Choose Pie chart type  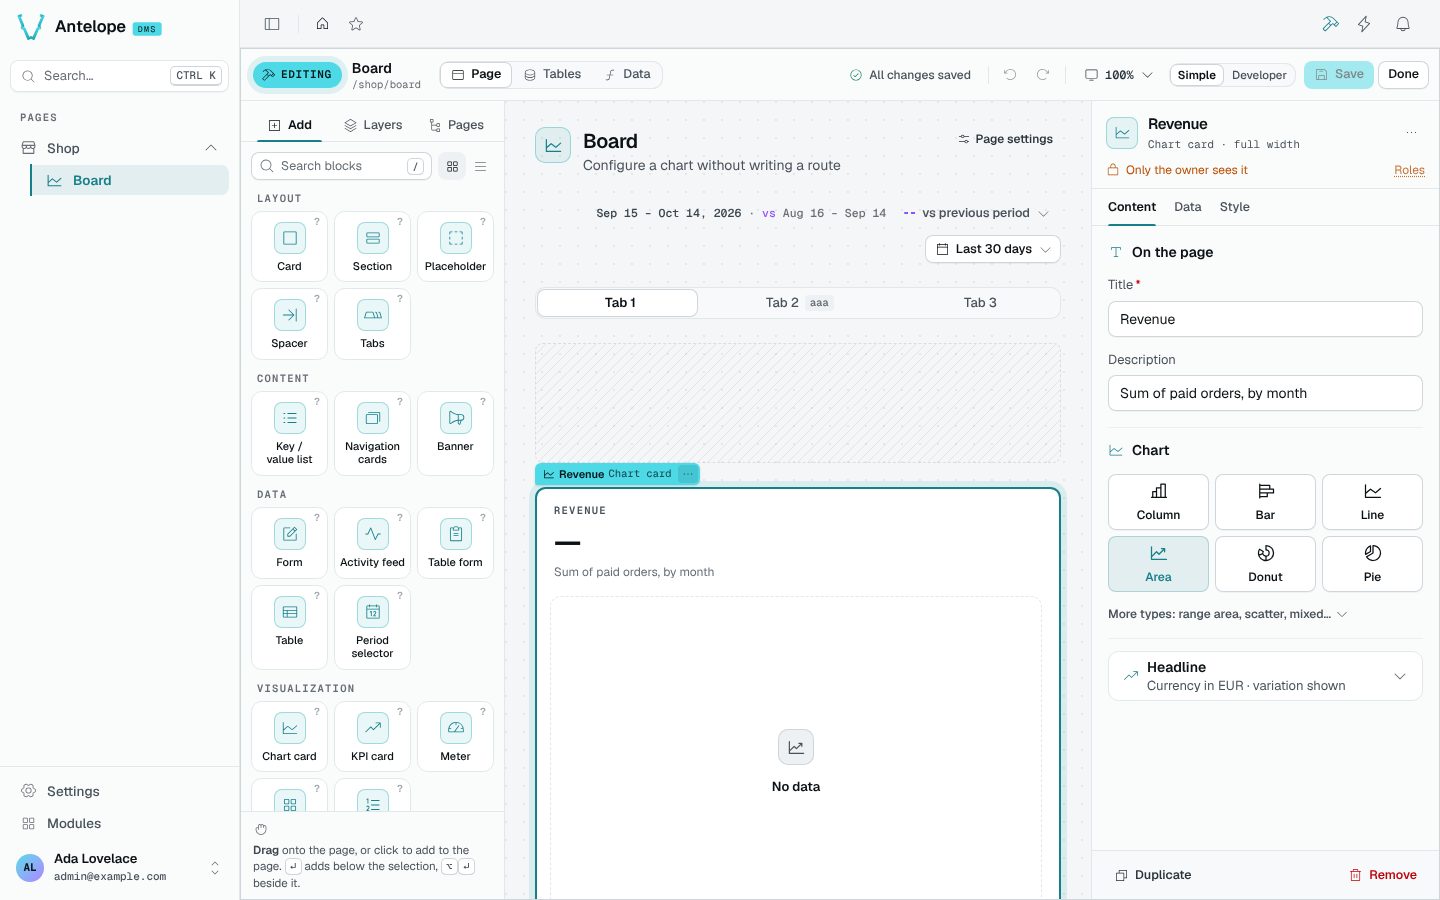[x=1372, y=564]
